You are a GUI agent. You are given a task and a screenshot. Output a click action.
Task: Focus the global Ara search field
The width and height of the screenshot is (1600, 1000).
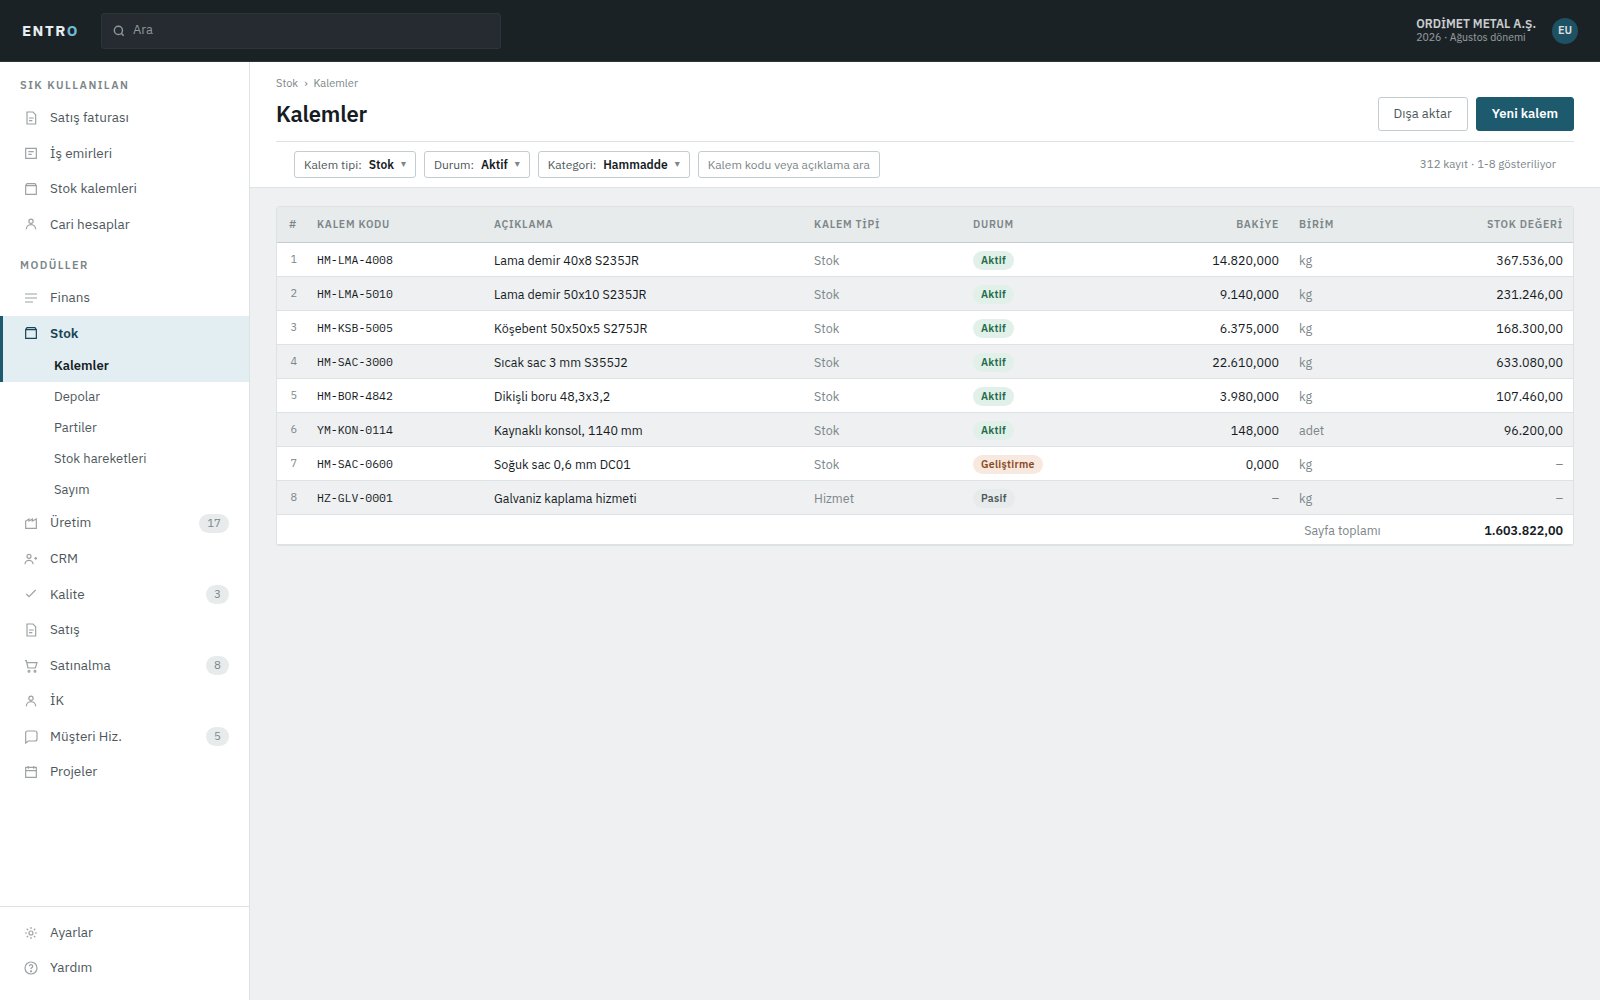pyautogui.click(x=301, y=30)
